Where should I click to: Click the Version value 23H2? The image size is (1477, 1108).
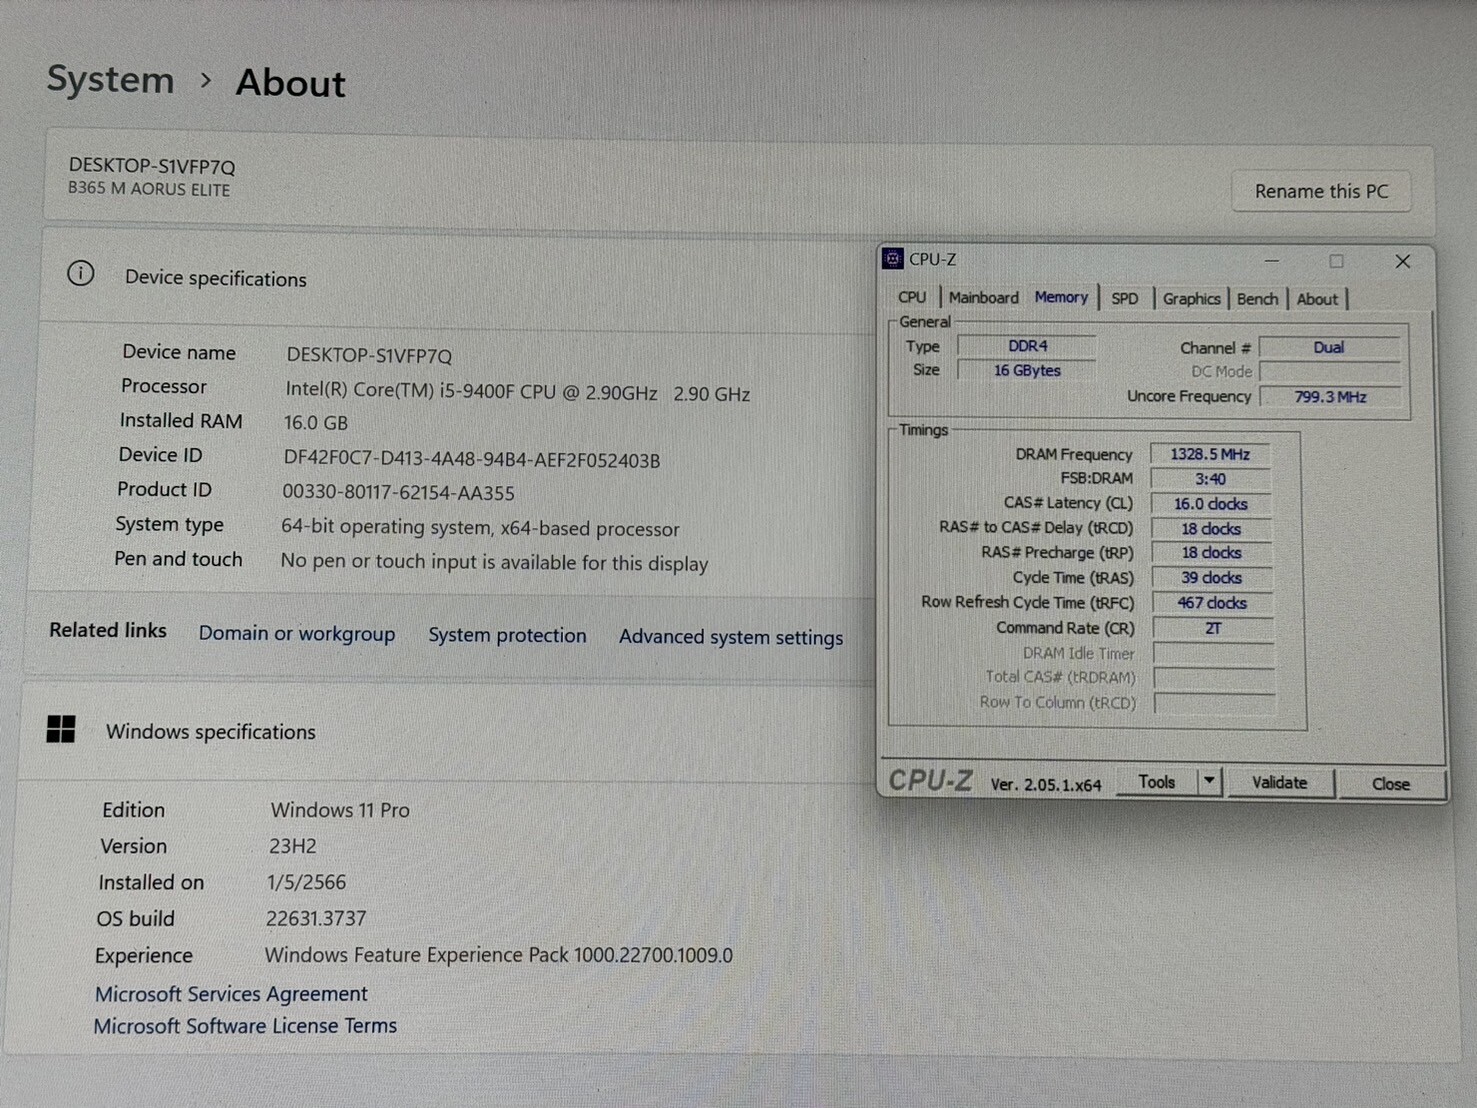(292, 846)
